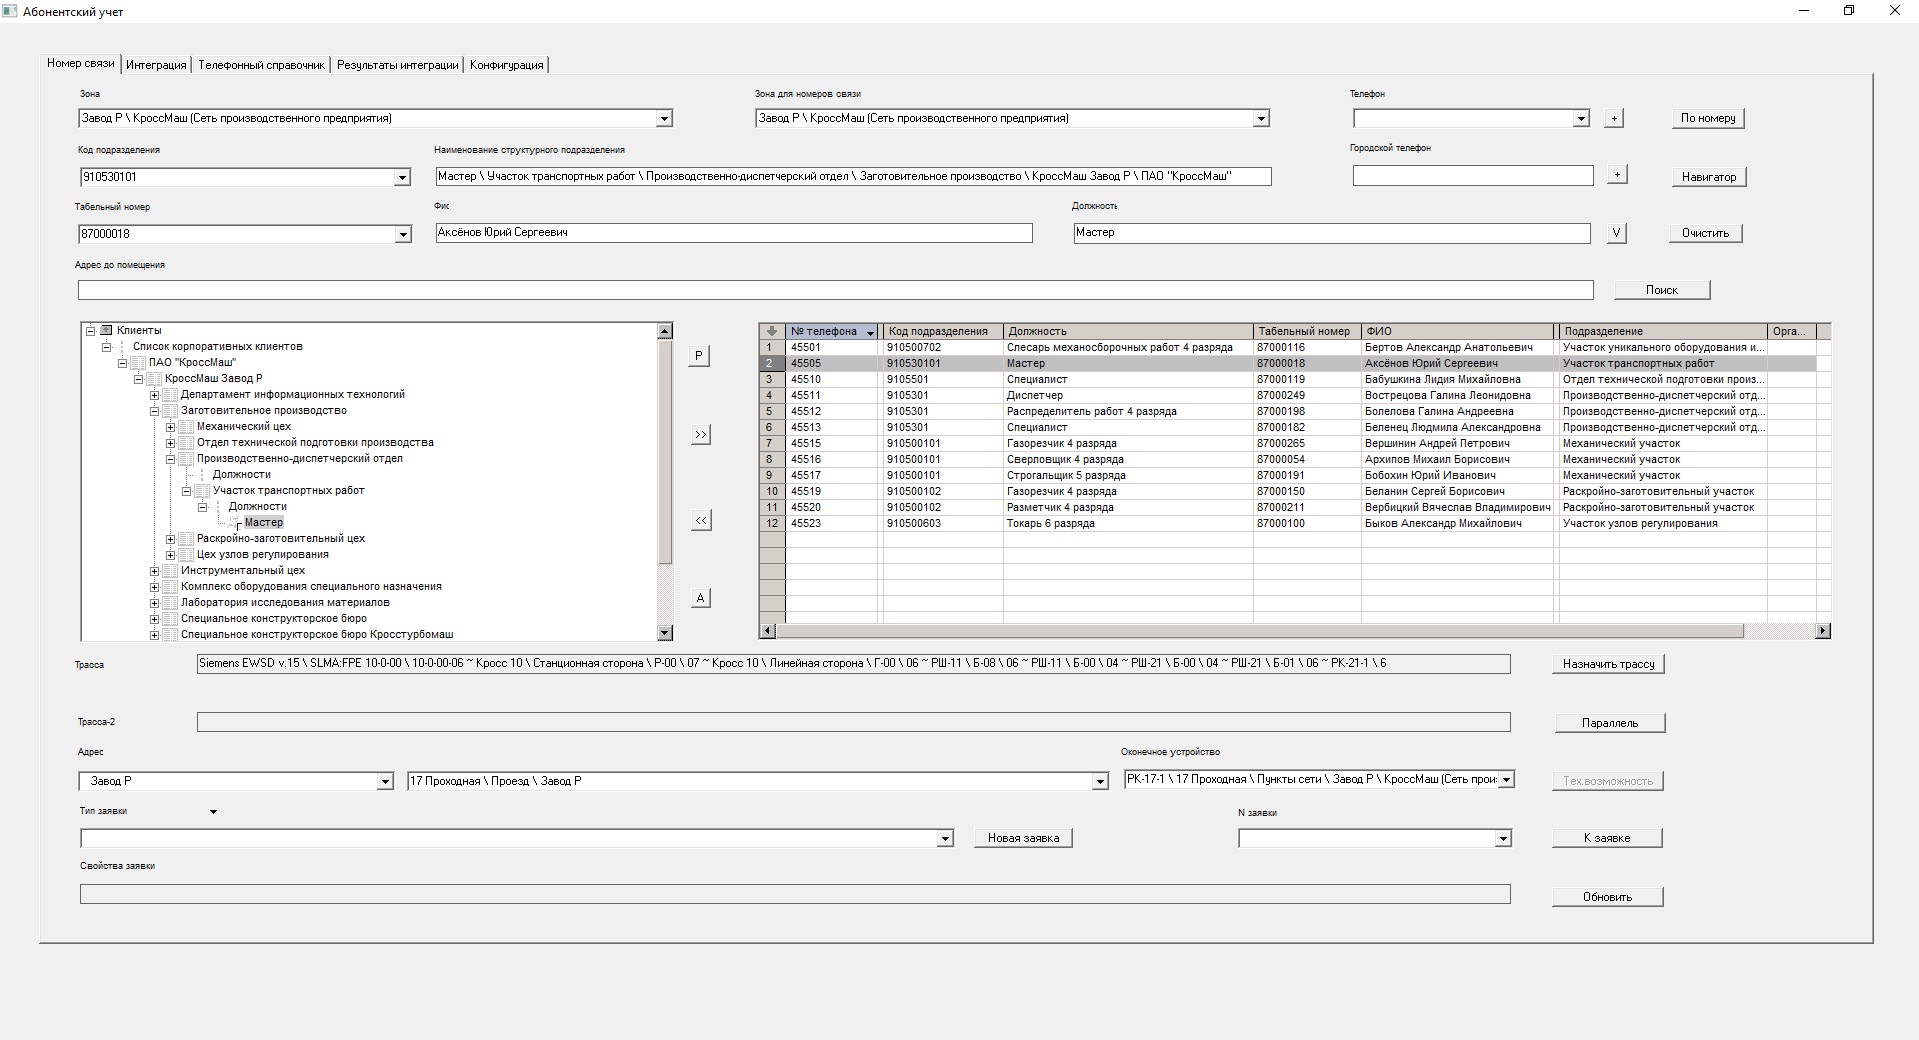Collapse Производственно-диспетчерский отдел node
The height and width of the screenshot is (1040, 1919).
coord(171,459)
